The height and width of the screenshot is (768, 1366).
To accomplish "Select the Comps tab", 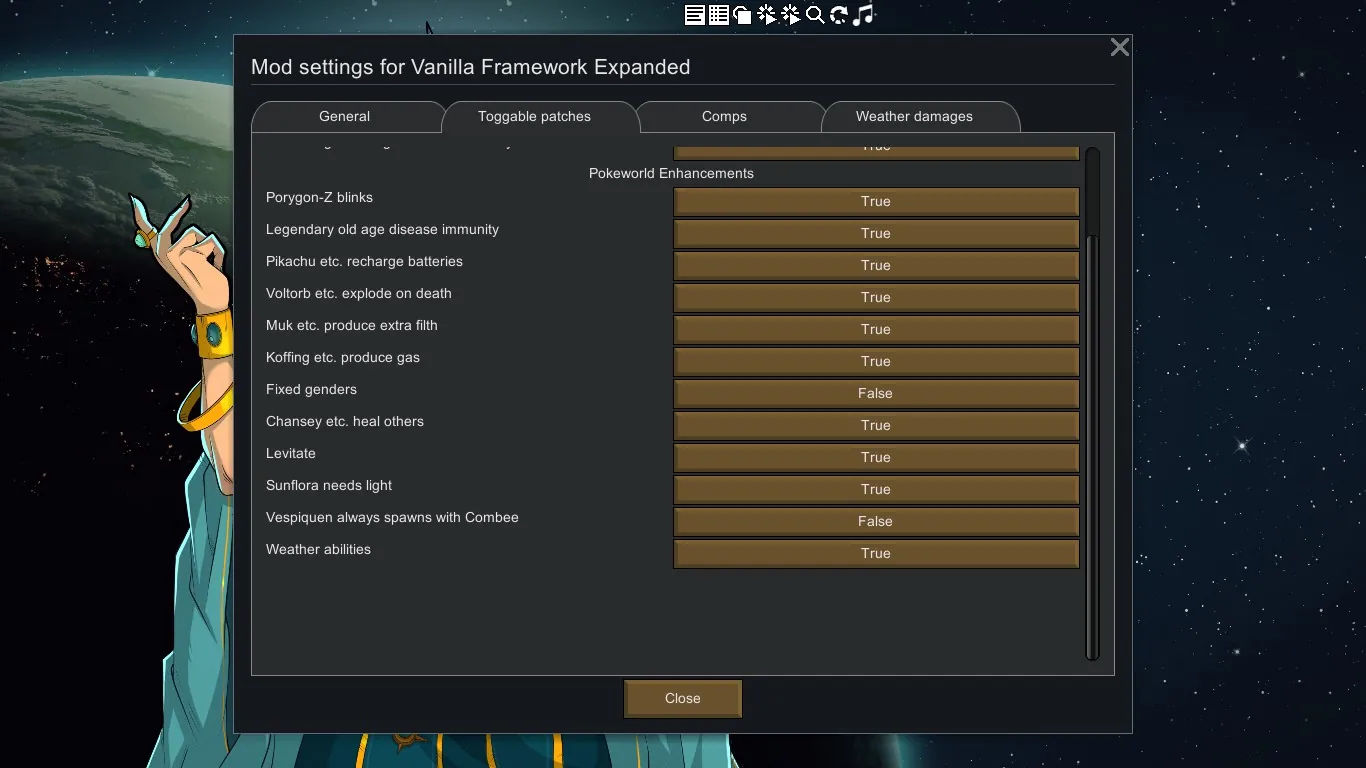I will 724,117.
